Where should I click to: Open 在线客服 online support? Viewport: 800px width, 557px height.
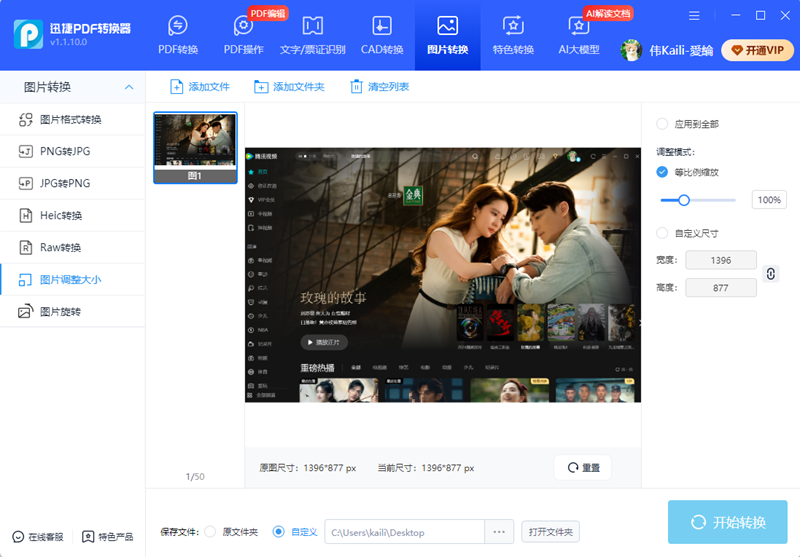38,537
